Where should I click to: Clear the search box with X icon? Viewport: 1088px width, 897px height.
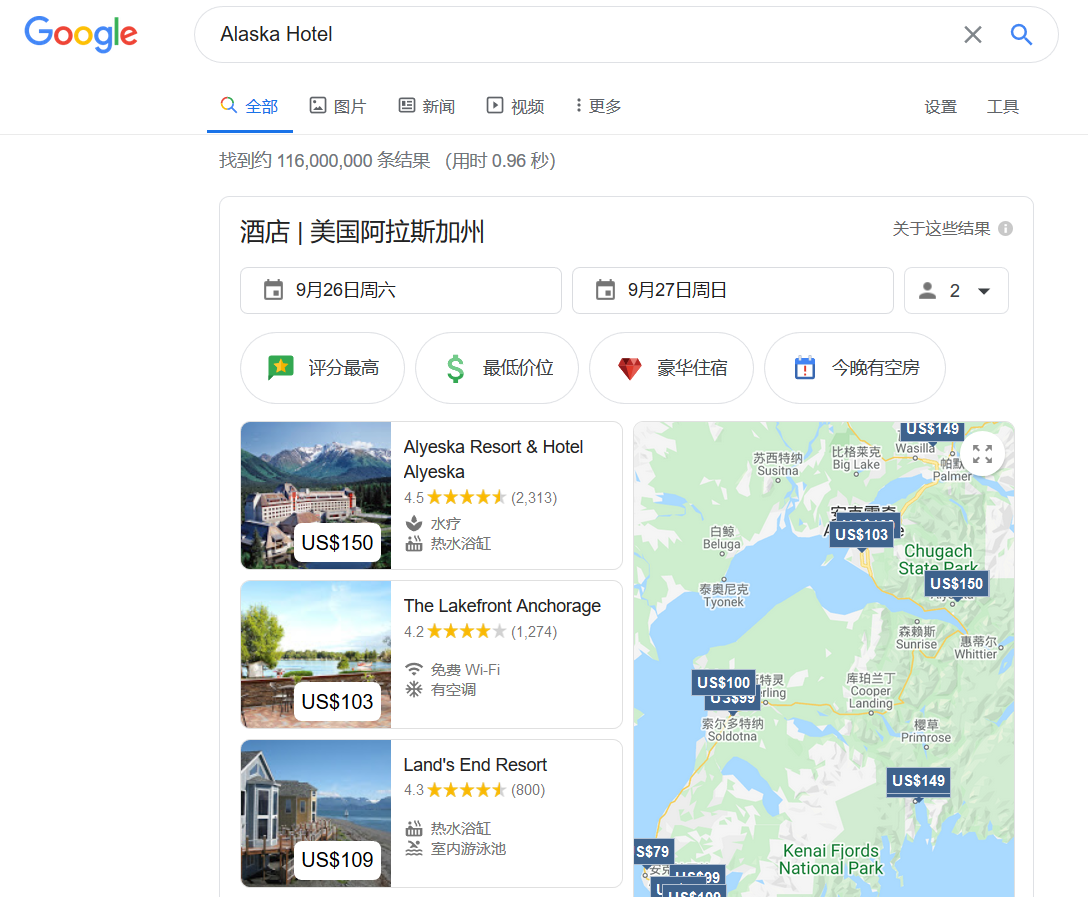click(x=972, y=35)
